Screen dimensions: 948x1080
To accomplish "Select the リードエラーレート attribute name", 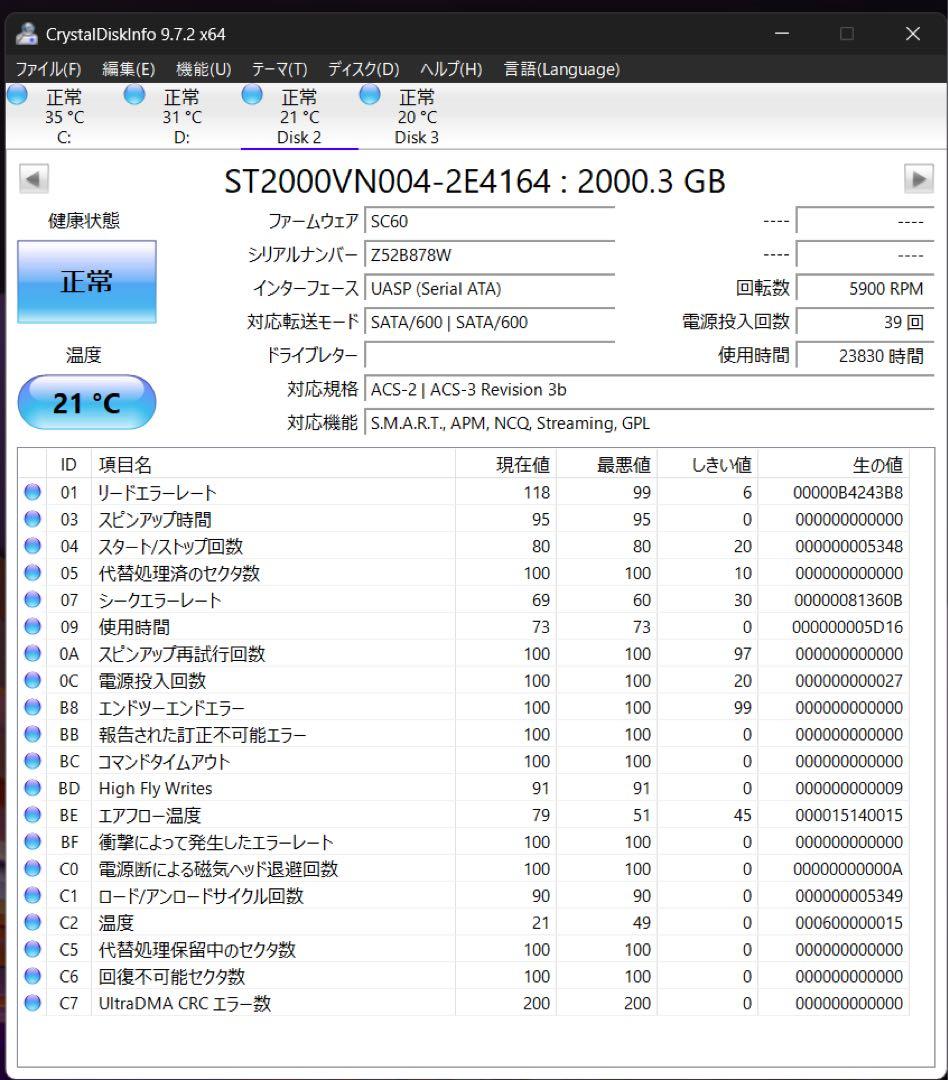I will click(x=157, y=492).
